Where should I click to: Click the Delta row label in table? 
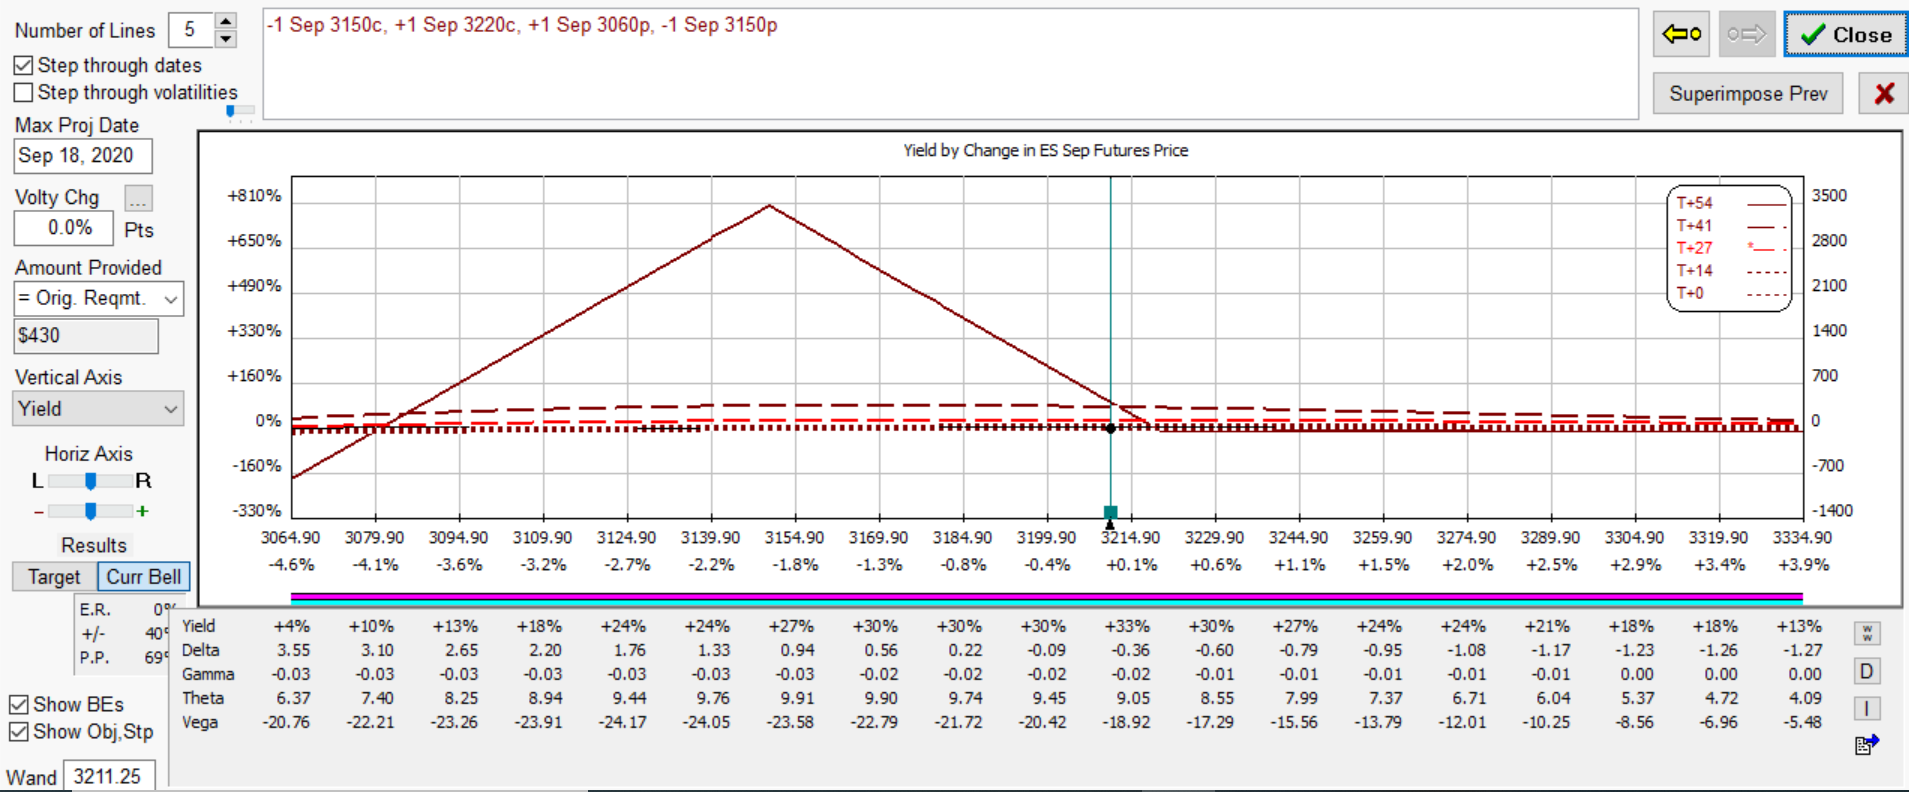(201, 650)
